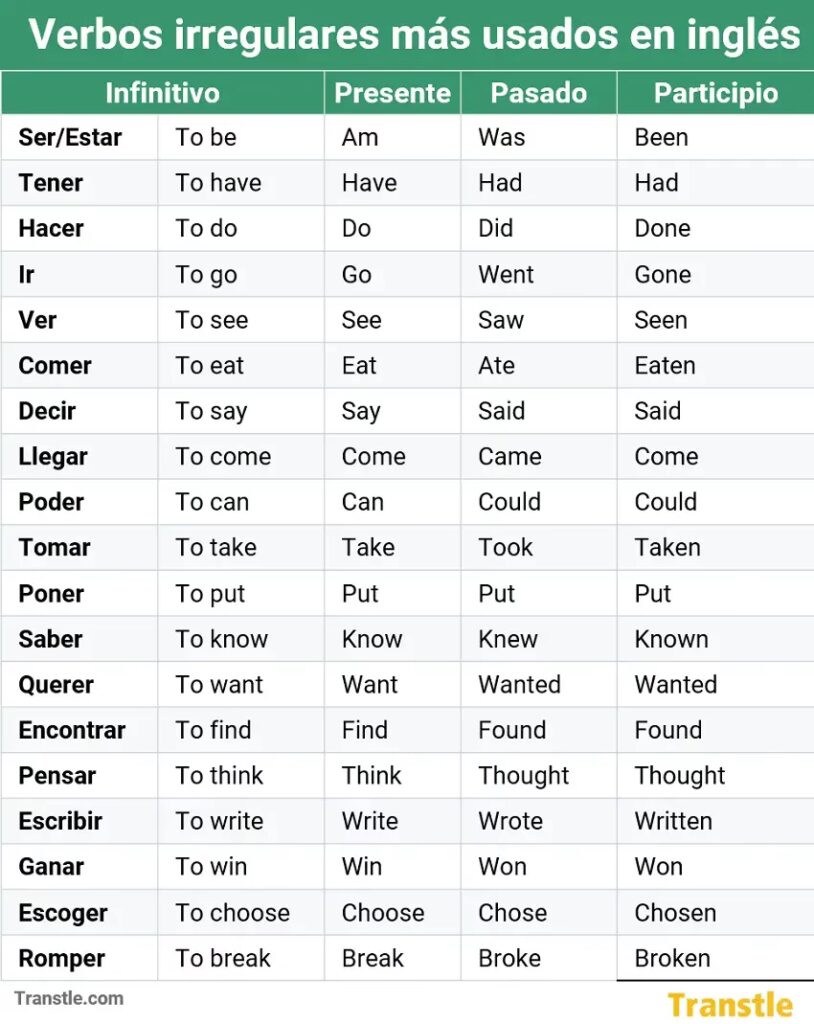Click the Ser/Estar row label

click(70, 137)
